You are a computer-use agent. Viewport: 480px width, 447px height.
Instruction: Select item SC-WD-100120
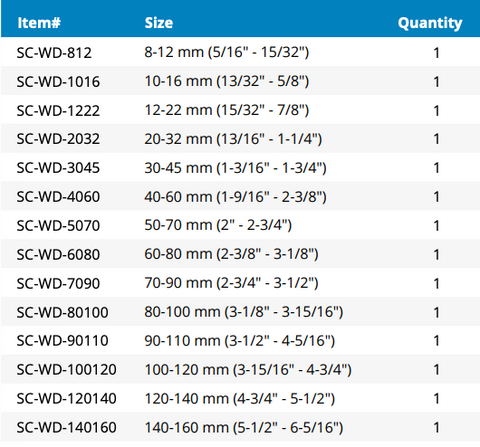[x=67, y=370]
